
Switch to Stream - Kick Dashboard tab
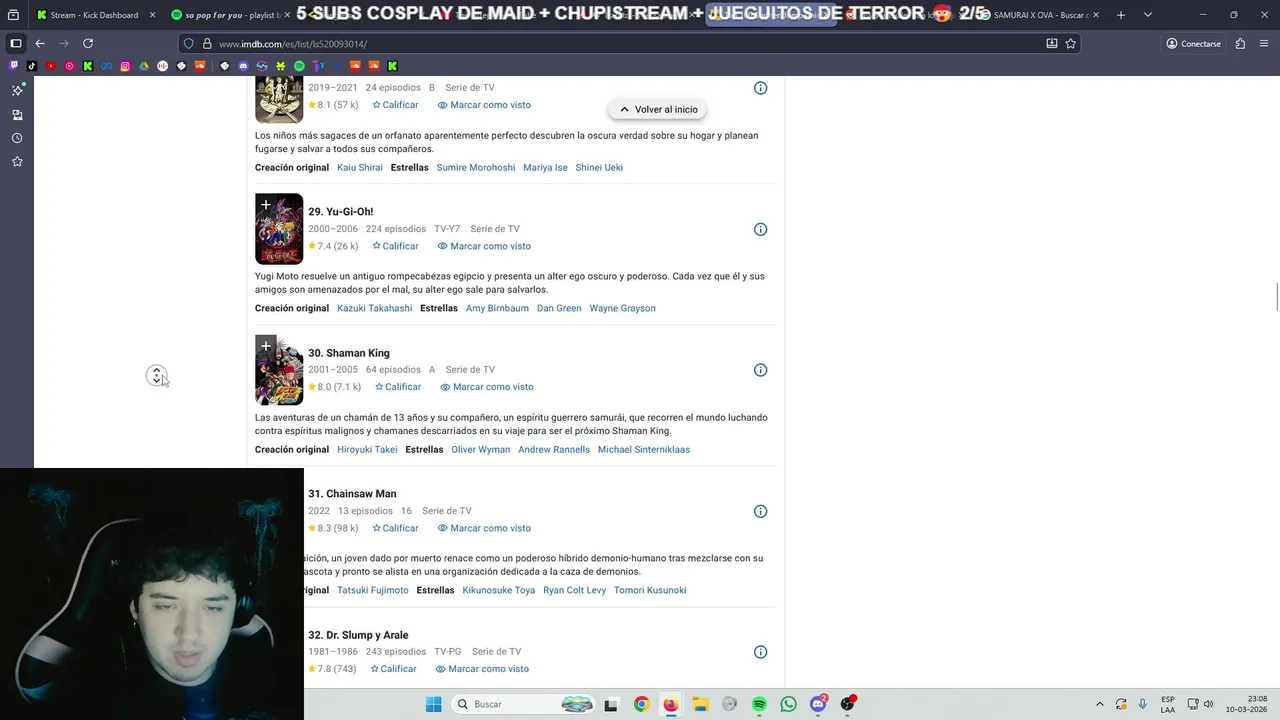coord(94,15)
